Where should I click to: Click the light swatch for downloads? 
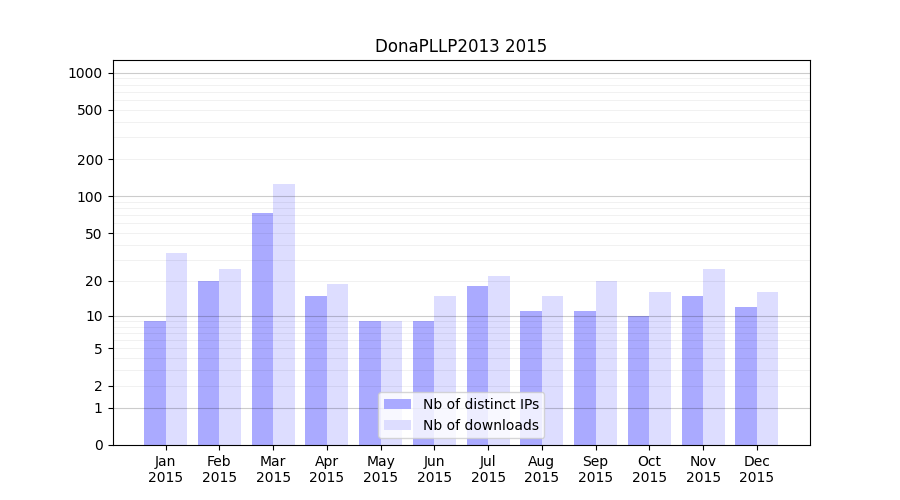pos(397,425)
